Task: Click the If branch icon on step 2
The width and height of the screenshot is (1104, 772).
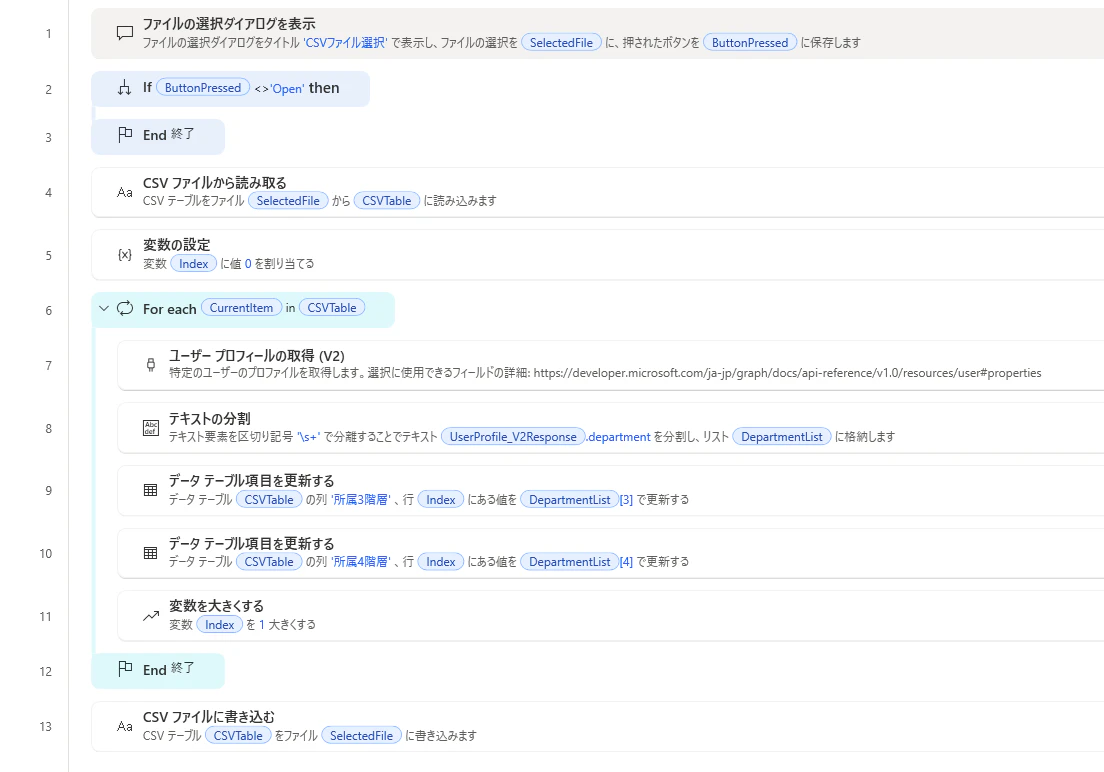Action: [125, 88]
